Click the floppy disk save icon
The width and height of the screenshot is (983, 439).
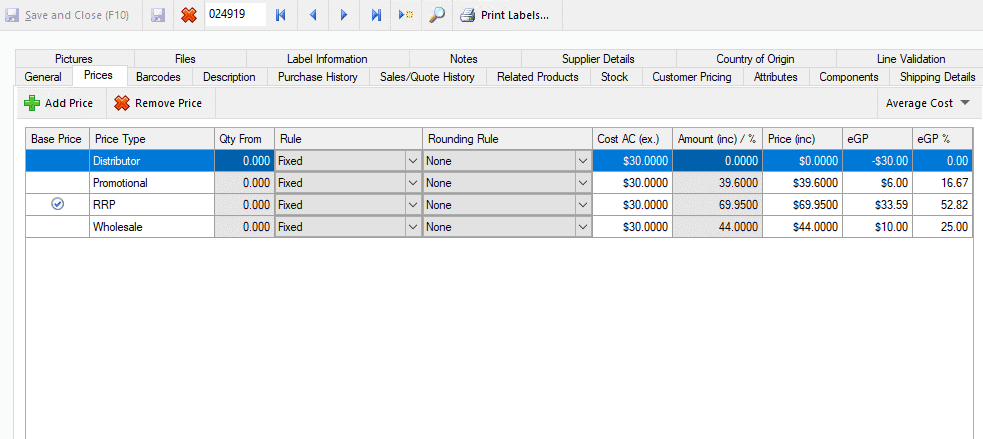point(159,15)
